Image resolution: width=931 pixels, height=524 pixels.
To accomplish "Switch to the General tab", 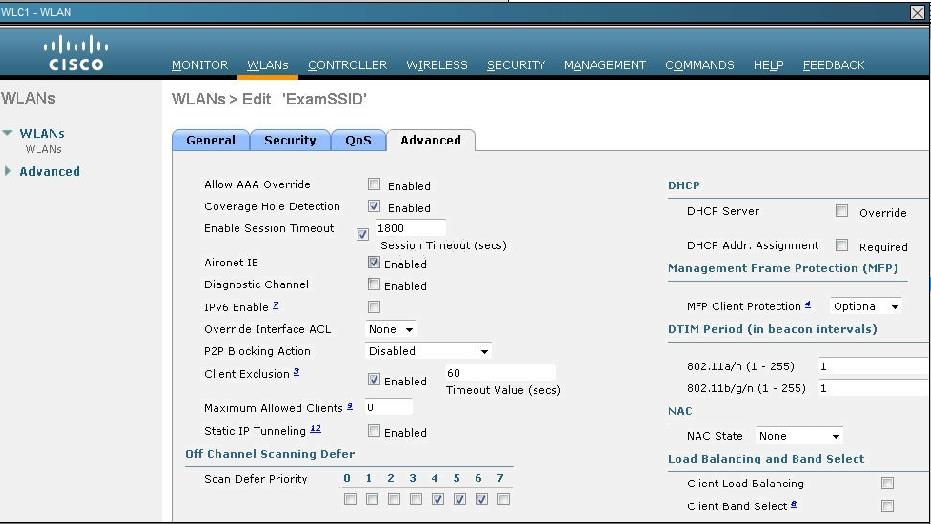I will (211, 140).
